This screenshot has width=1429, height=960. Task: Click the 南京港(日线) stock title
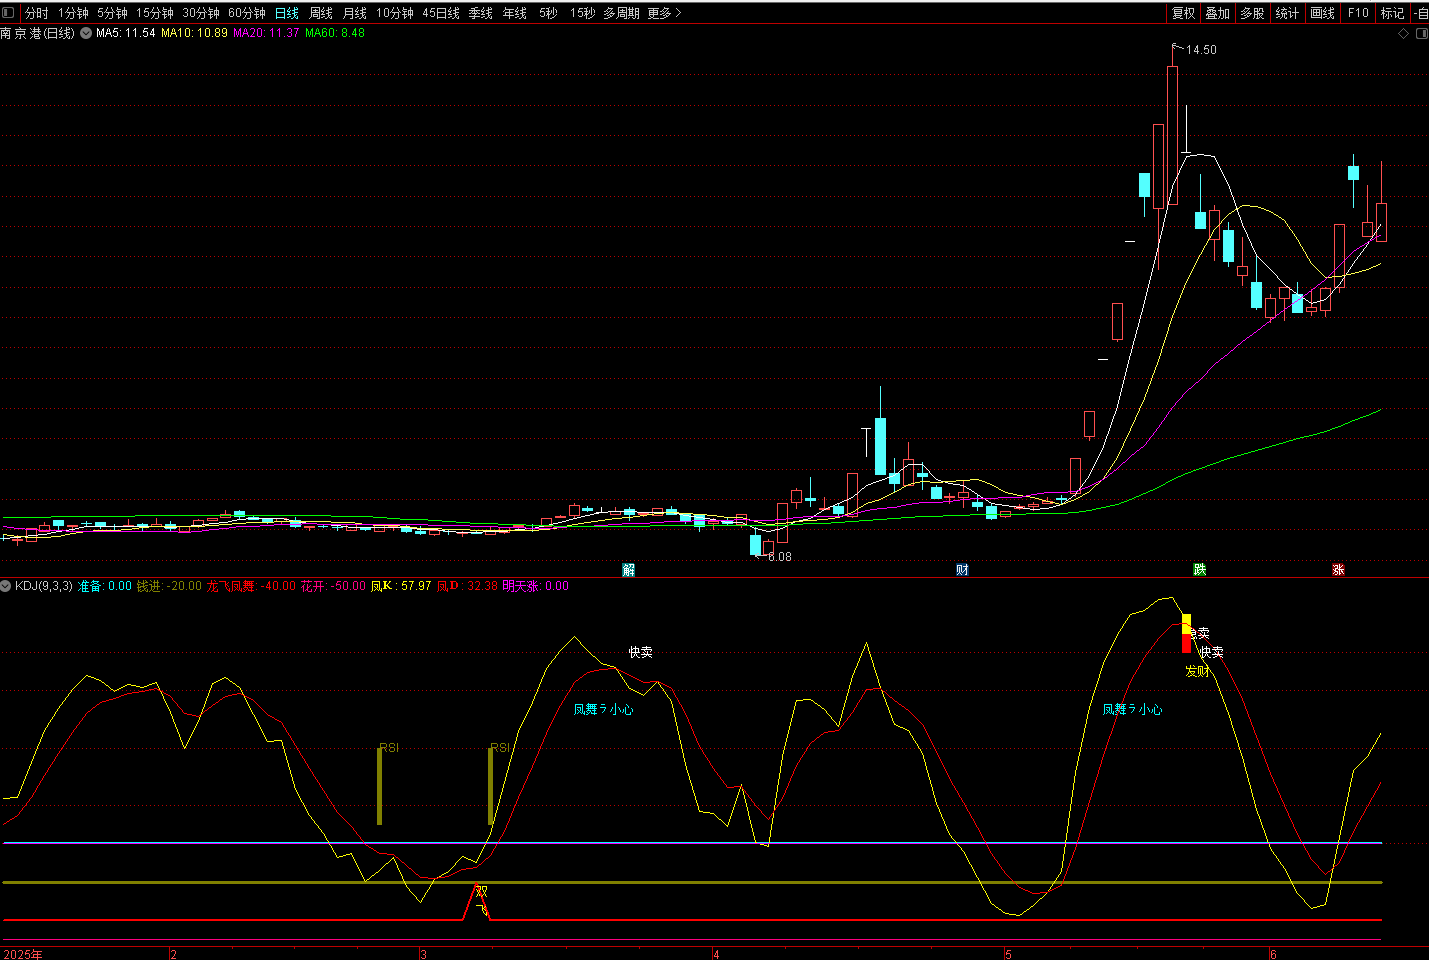[38, 33]
